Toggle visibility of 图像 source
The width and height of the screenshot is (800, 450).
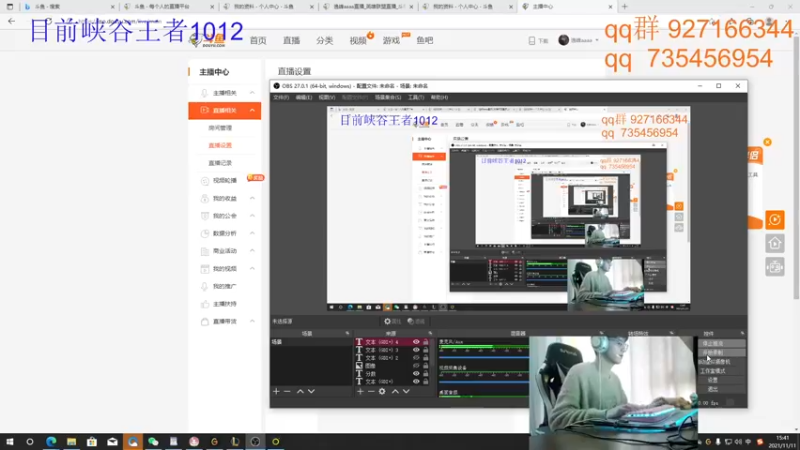[416, 365]
